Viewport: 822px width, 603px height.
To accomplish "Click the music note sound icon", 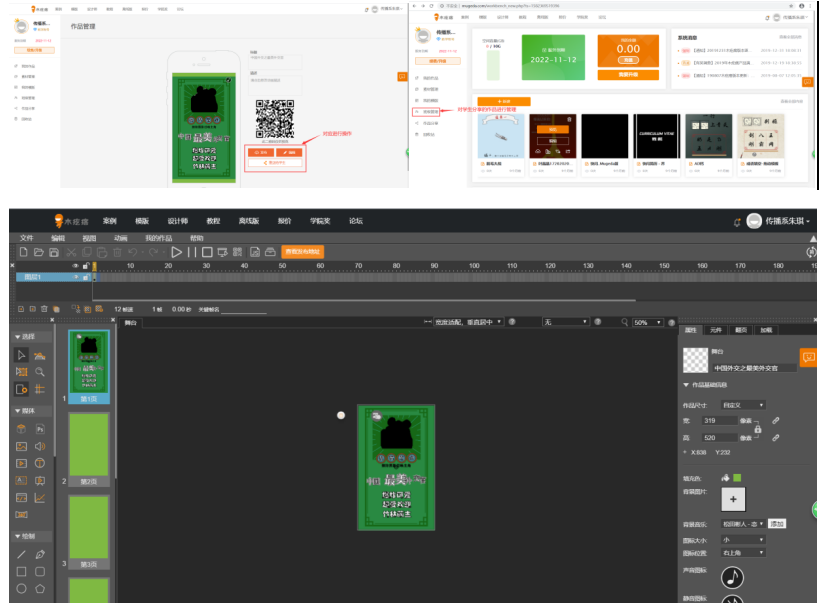I will (733, 577).
